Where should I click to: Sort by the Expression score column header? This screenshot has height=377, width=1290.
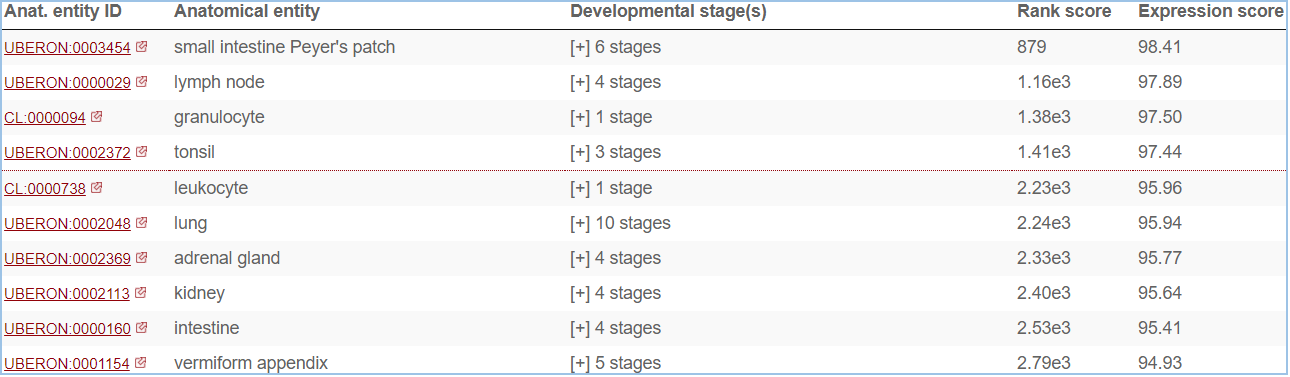point(1210,12)
